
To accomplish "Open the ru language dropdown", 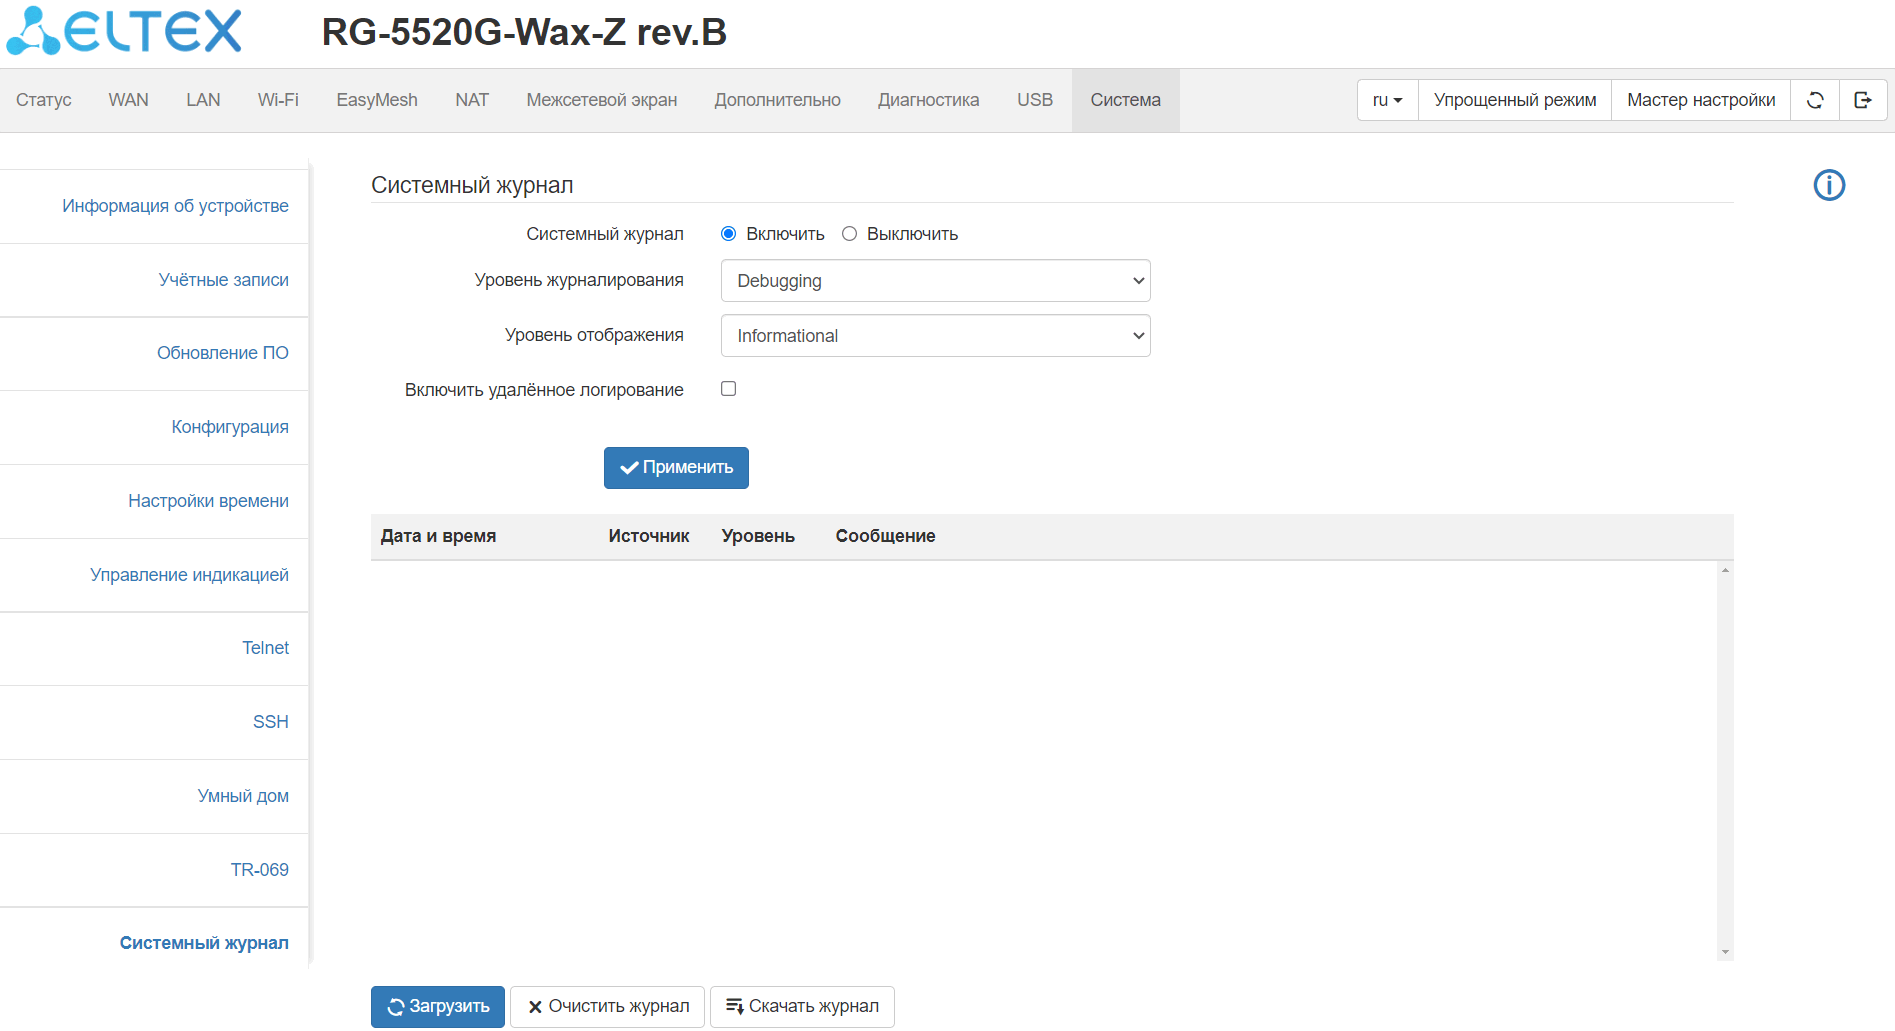I will pyautogui.click(x=1387, y=100).
